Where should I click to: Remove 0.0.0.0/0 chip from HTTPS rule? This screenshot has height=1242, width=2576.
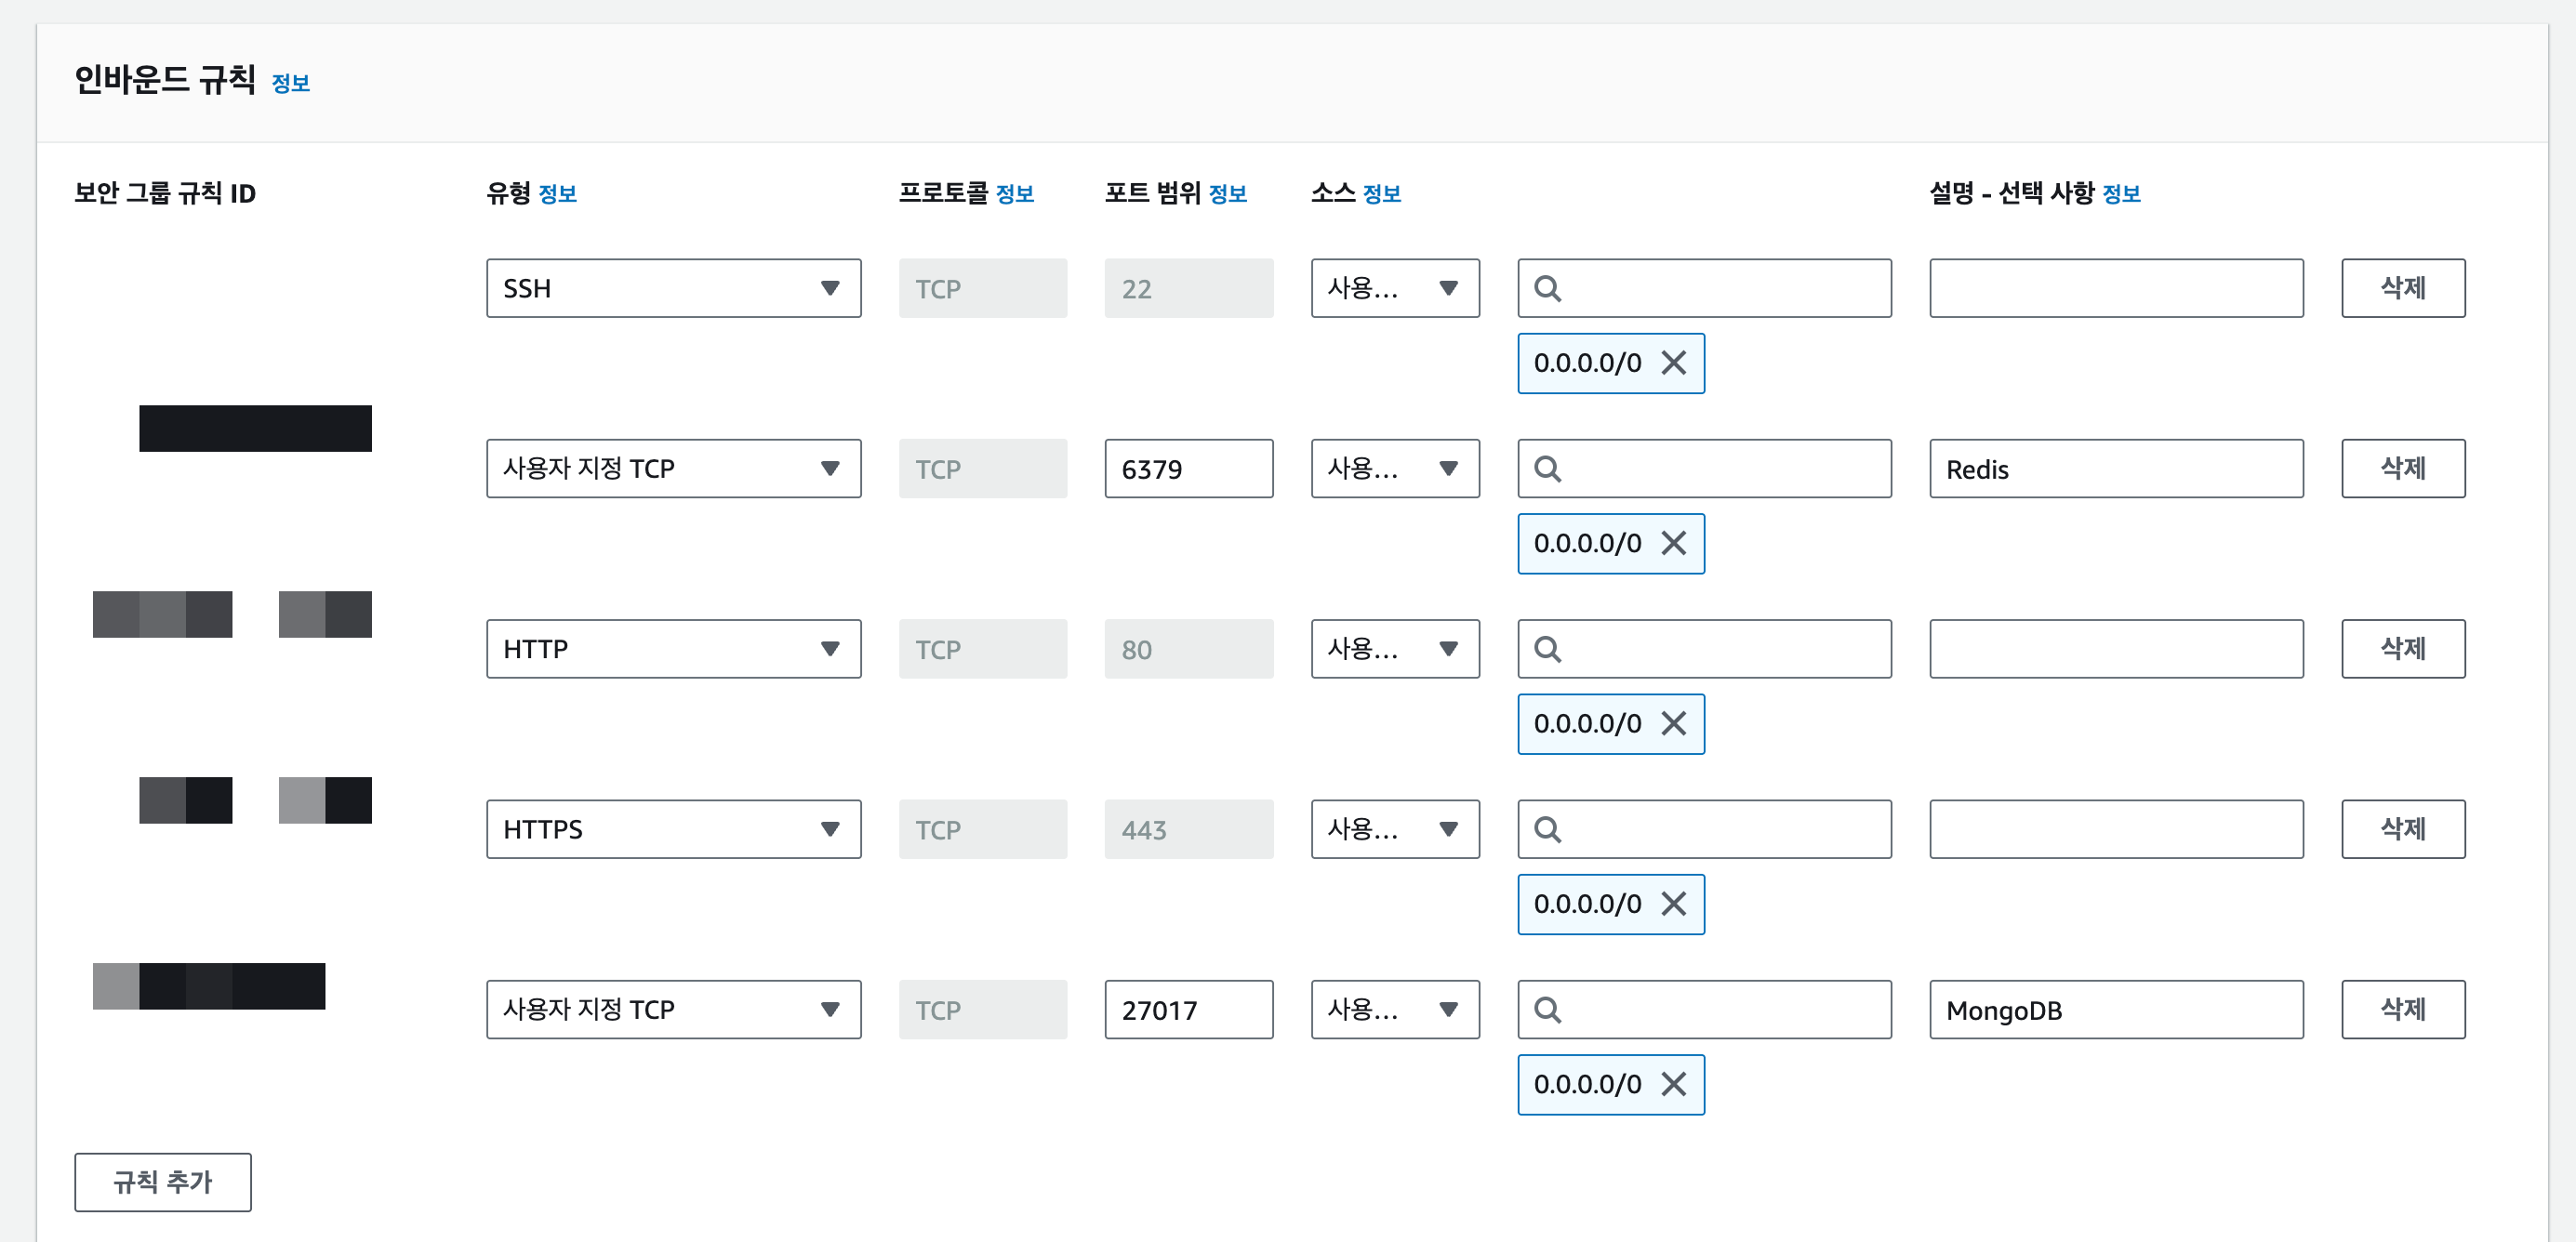point(1673,904)
